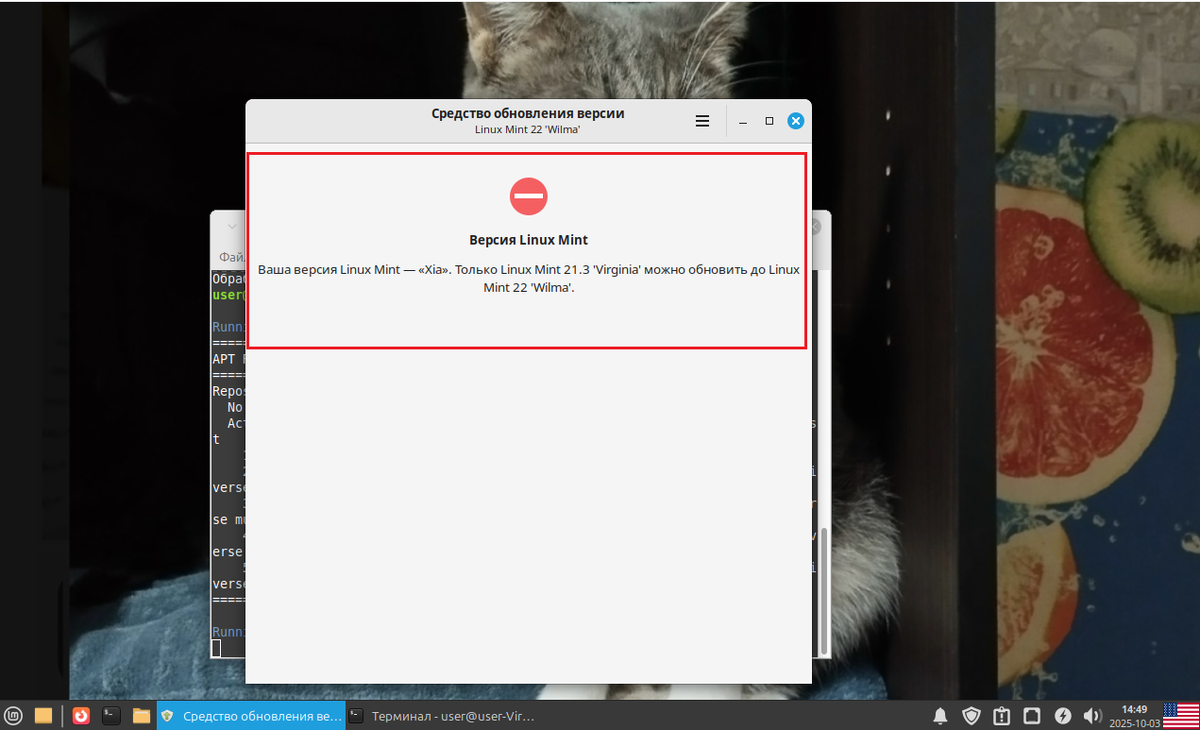
Task: Maximize the upgrade tool window
Action: [x=769, y=121]
